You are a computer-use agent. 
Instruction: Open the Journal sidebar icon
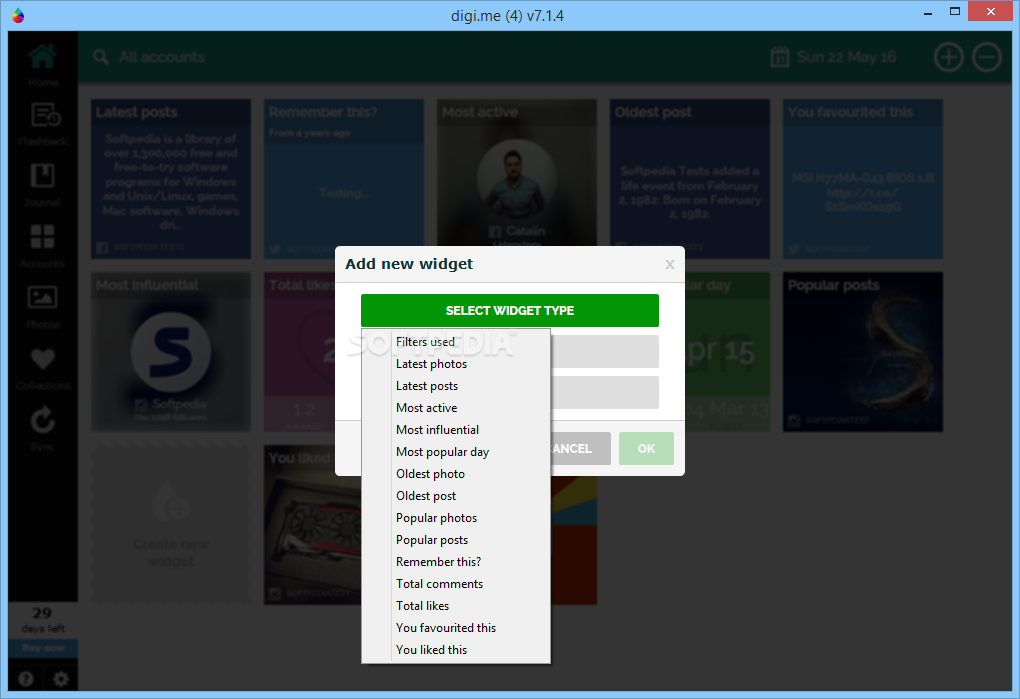42,176
